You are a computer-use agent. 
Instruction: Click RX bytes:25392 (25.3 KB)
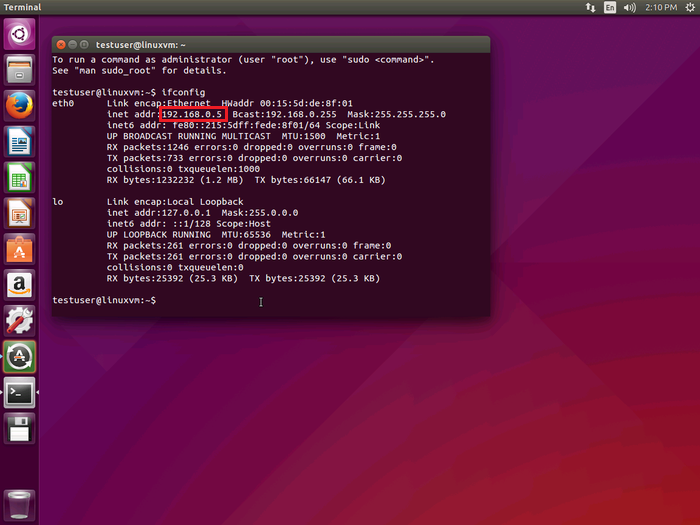[172, 279]
